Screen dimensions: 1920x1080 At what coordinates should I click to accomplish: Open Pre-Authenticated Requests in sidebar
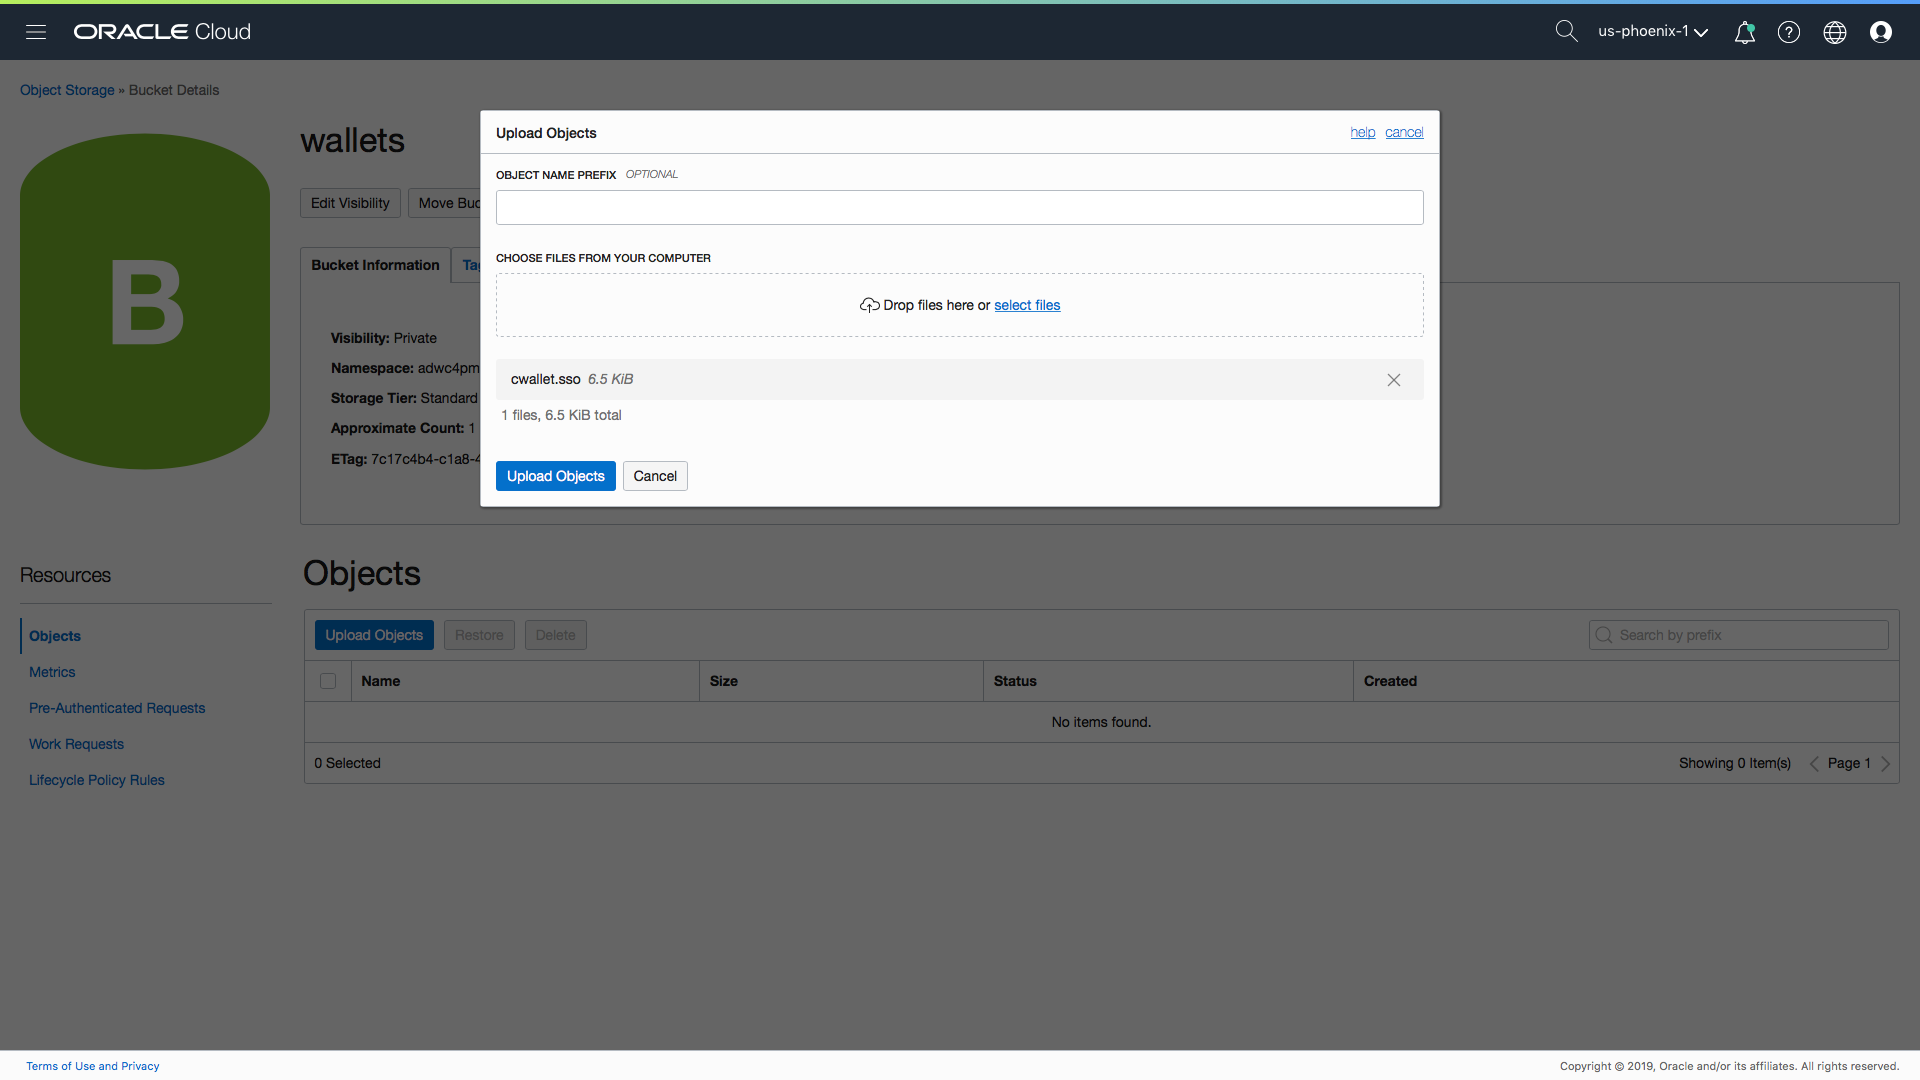click(117, 708)
